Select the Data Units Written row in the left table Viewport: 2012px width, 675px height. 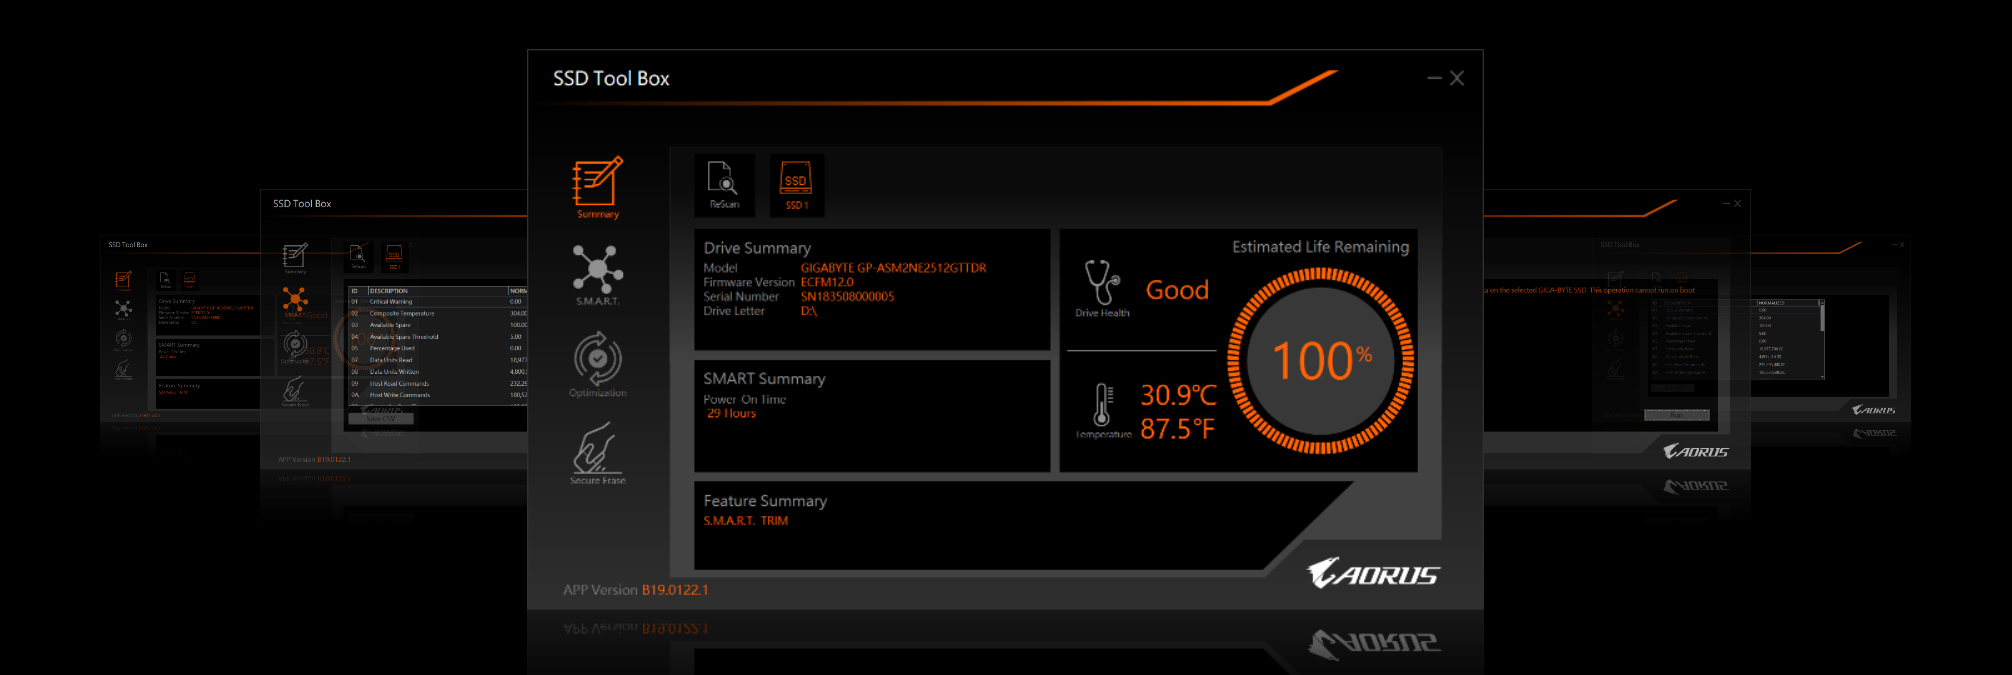pyautogui.click(x=438, y=372)
